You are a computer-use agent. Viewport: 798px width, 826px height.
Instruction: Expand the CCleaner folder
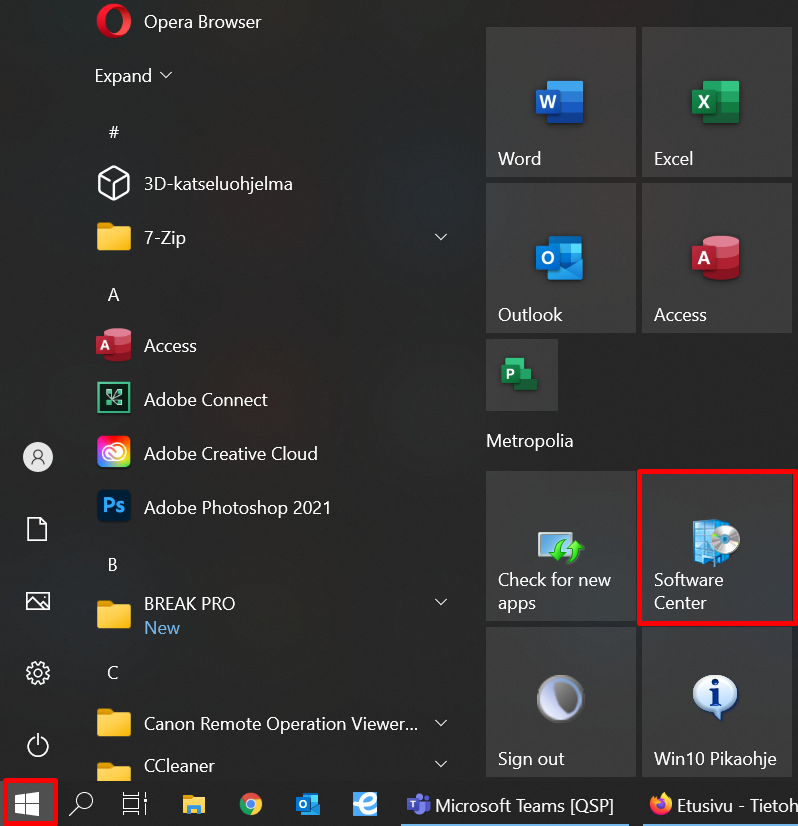coord(271,765)
